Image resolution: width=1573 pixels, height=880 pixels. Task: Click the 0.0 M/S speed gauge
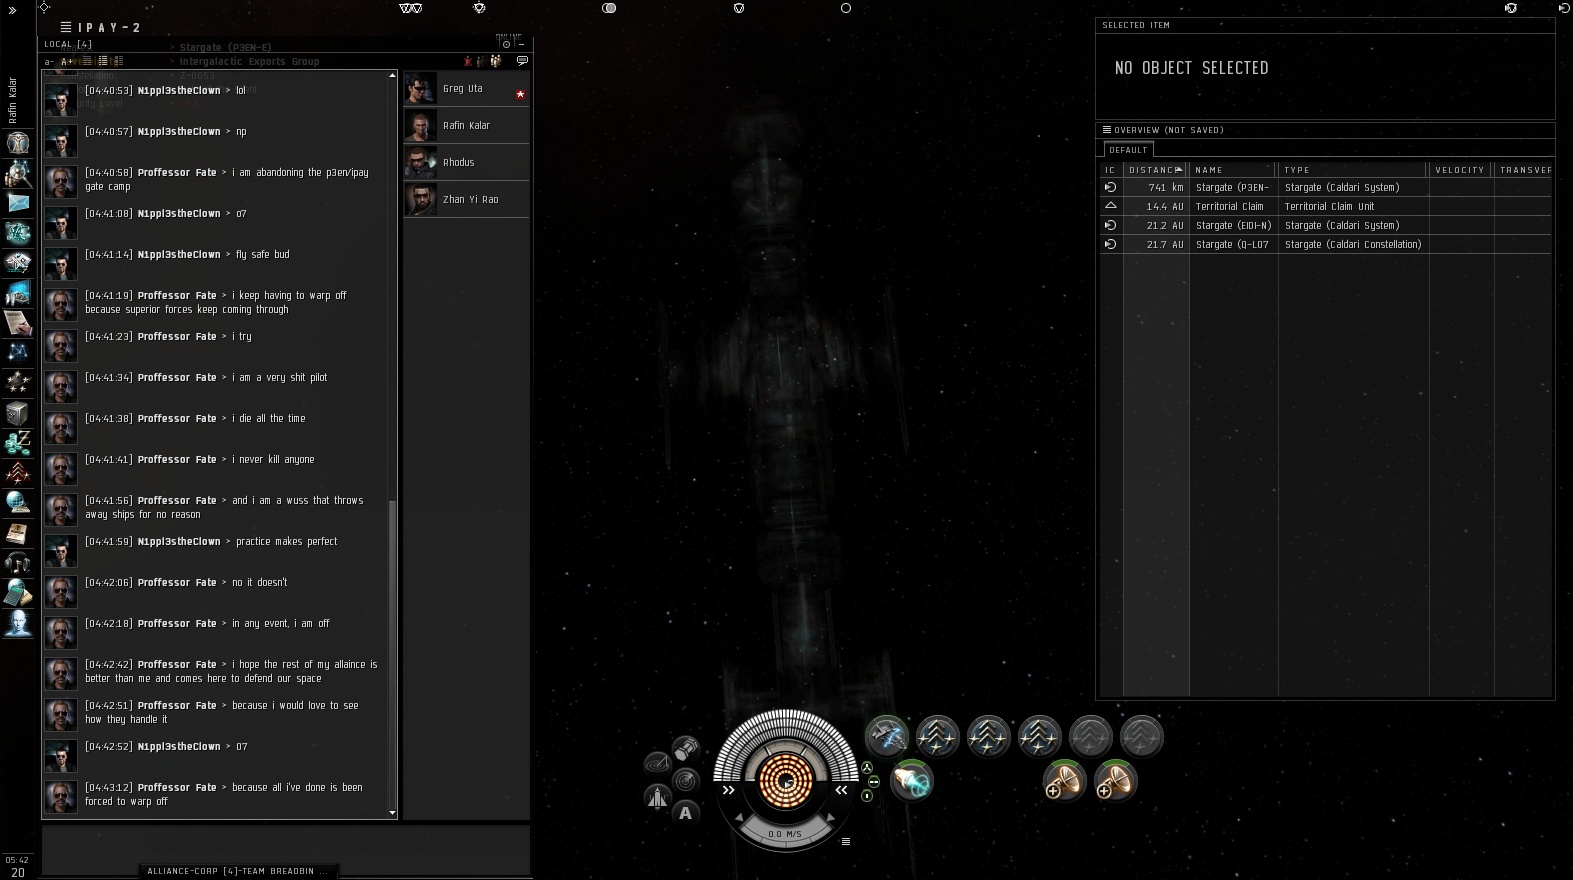coord(785,833)
